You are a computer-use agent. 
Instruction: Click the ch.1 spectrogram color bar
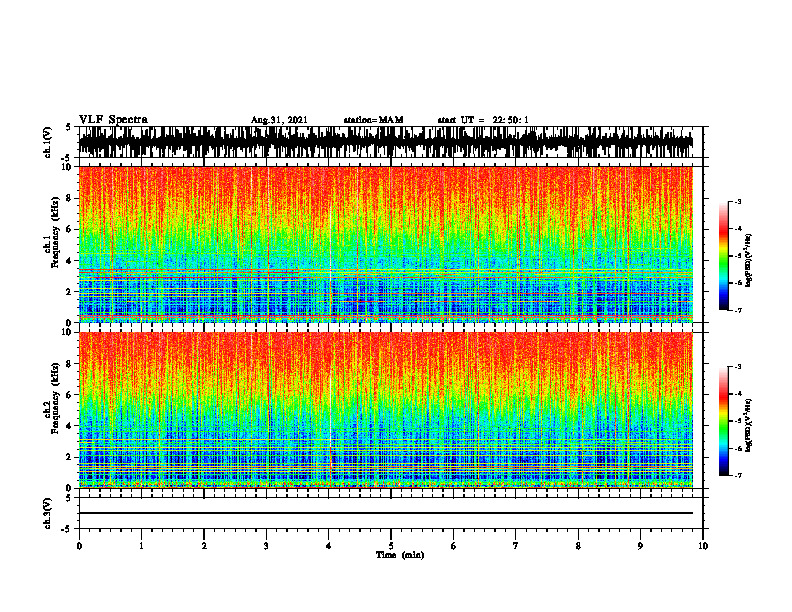click(x=724, y=256)
